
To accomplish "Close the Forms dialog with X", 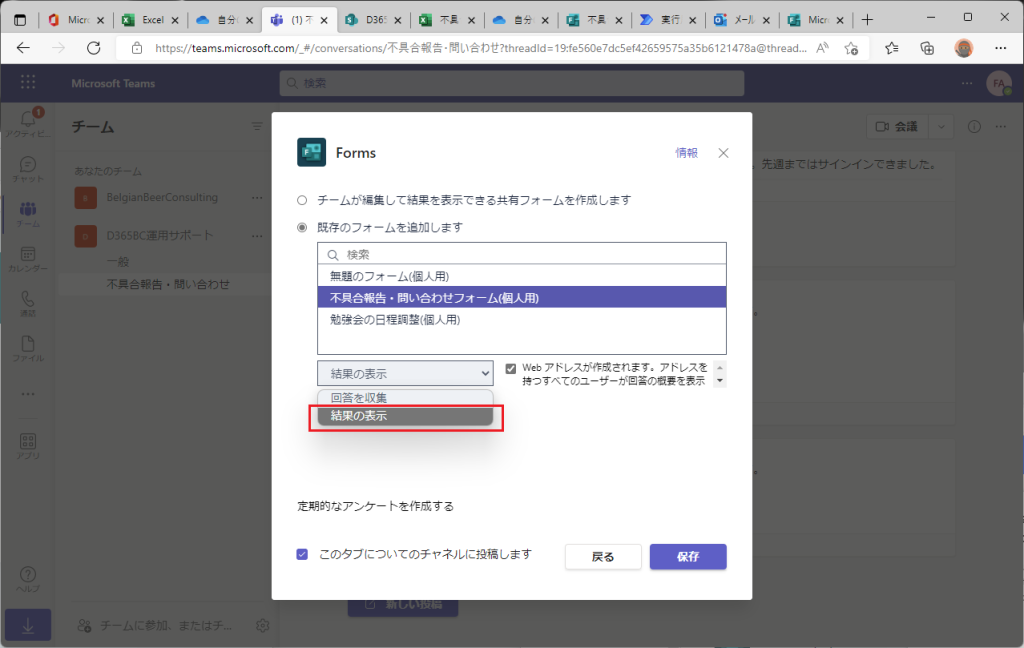I will click(x=723, y=153).
